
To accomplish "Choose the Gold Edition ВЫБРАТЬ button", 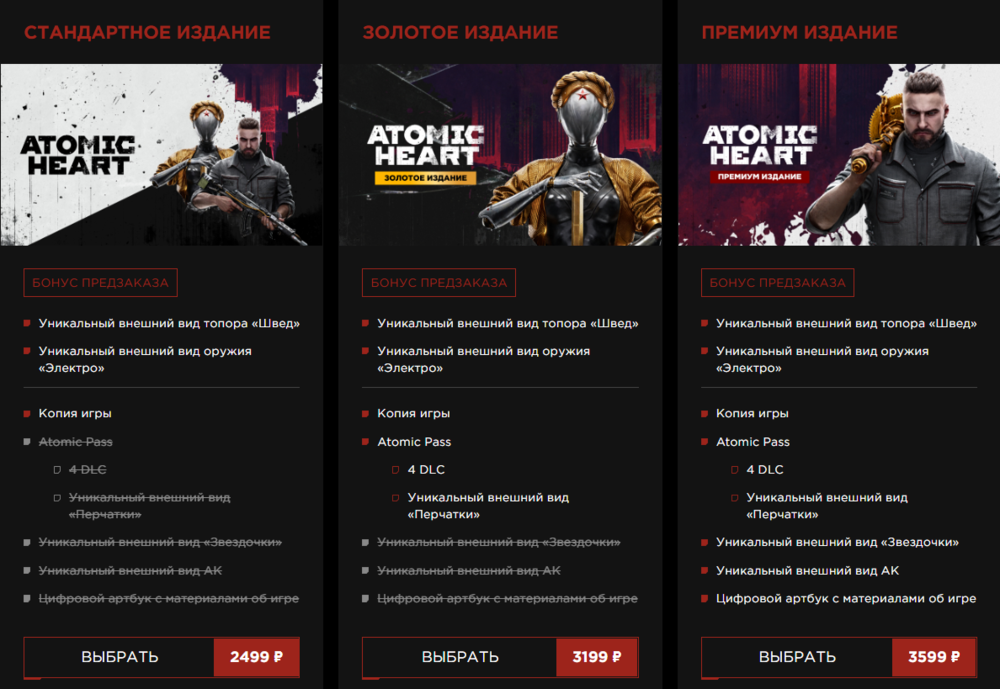I will [x=460, y=656].
